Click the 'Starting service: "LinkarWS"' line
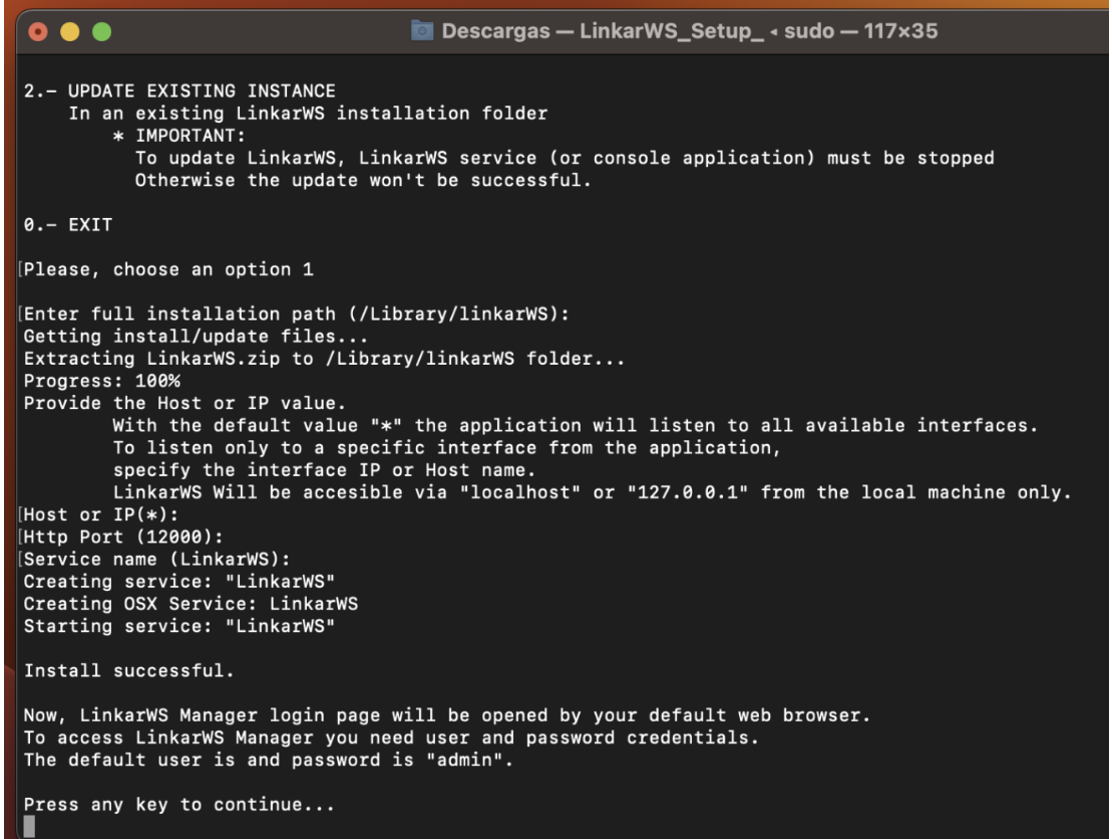The image size is (1112, 839). (x=180, y=626)
